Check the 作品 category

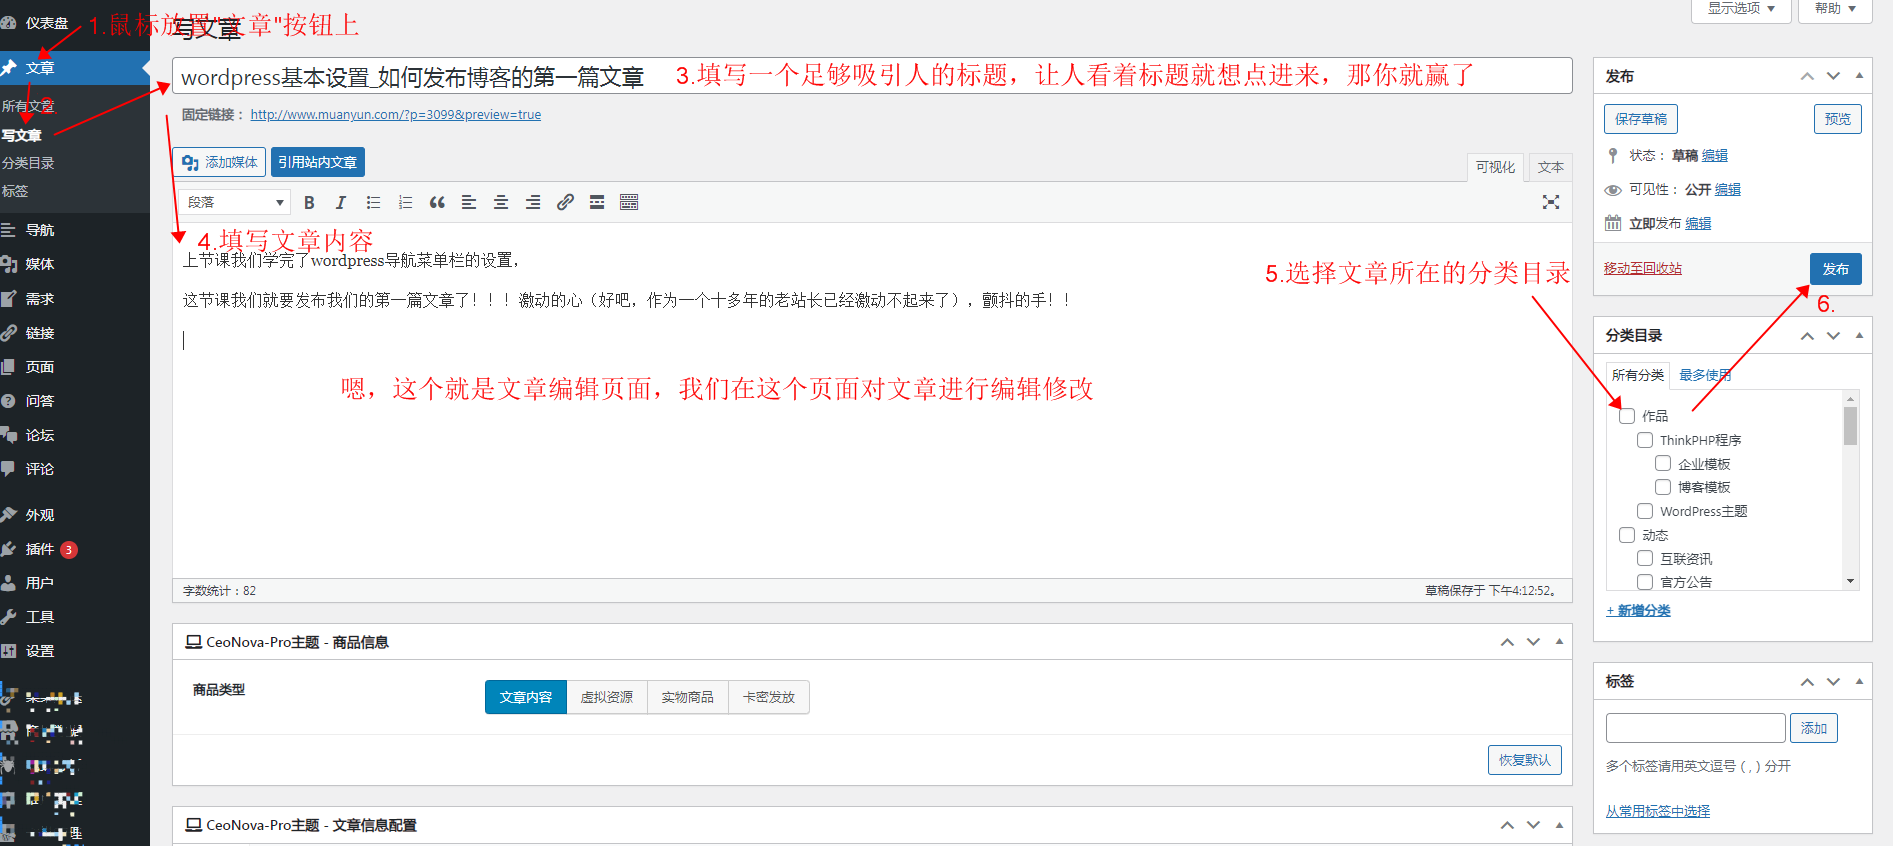click(1627, 416)
